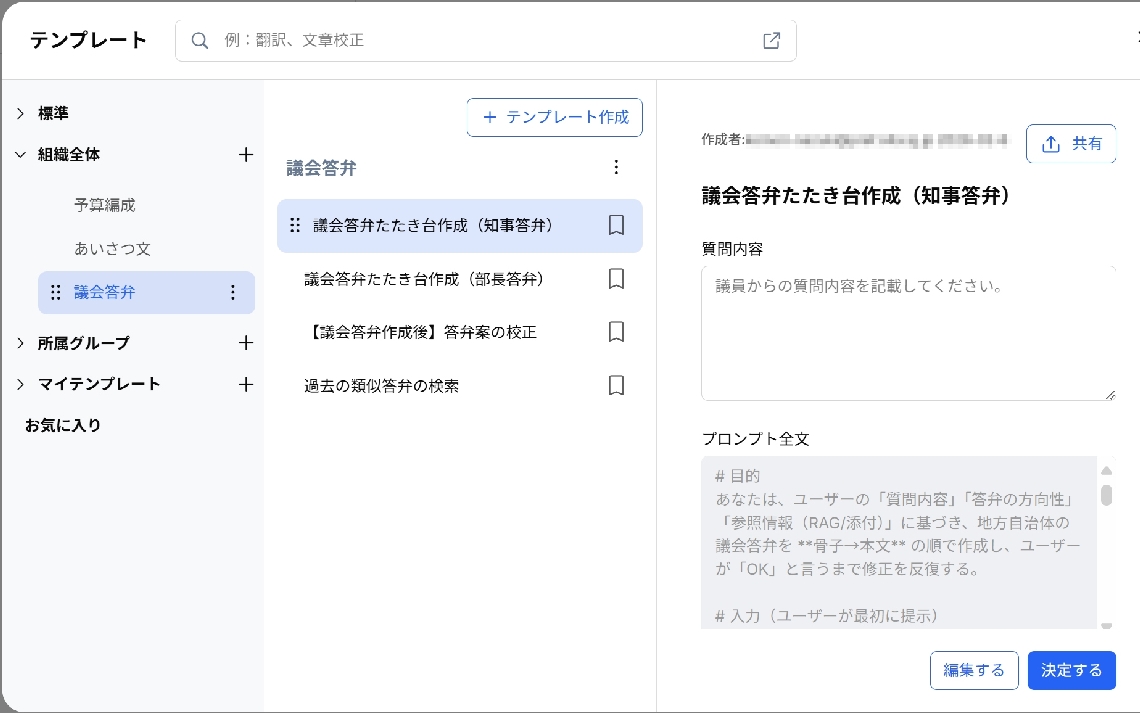
Task: Click the plus icon beside 組織全体
Action: [x=245, y=155]
